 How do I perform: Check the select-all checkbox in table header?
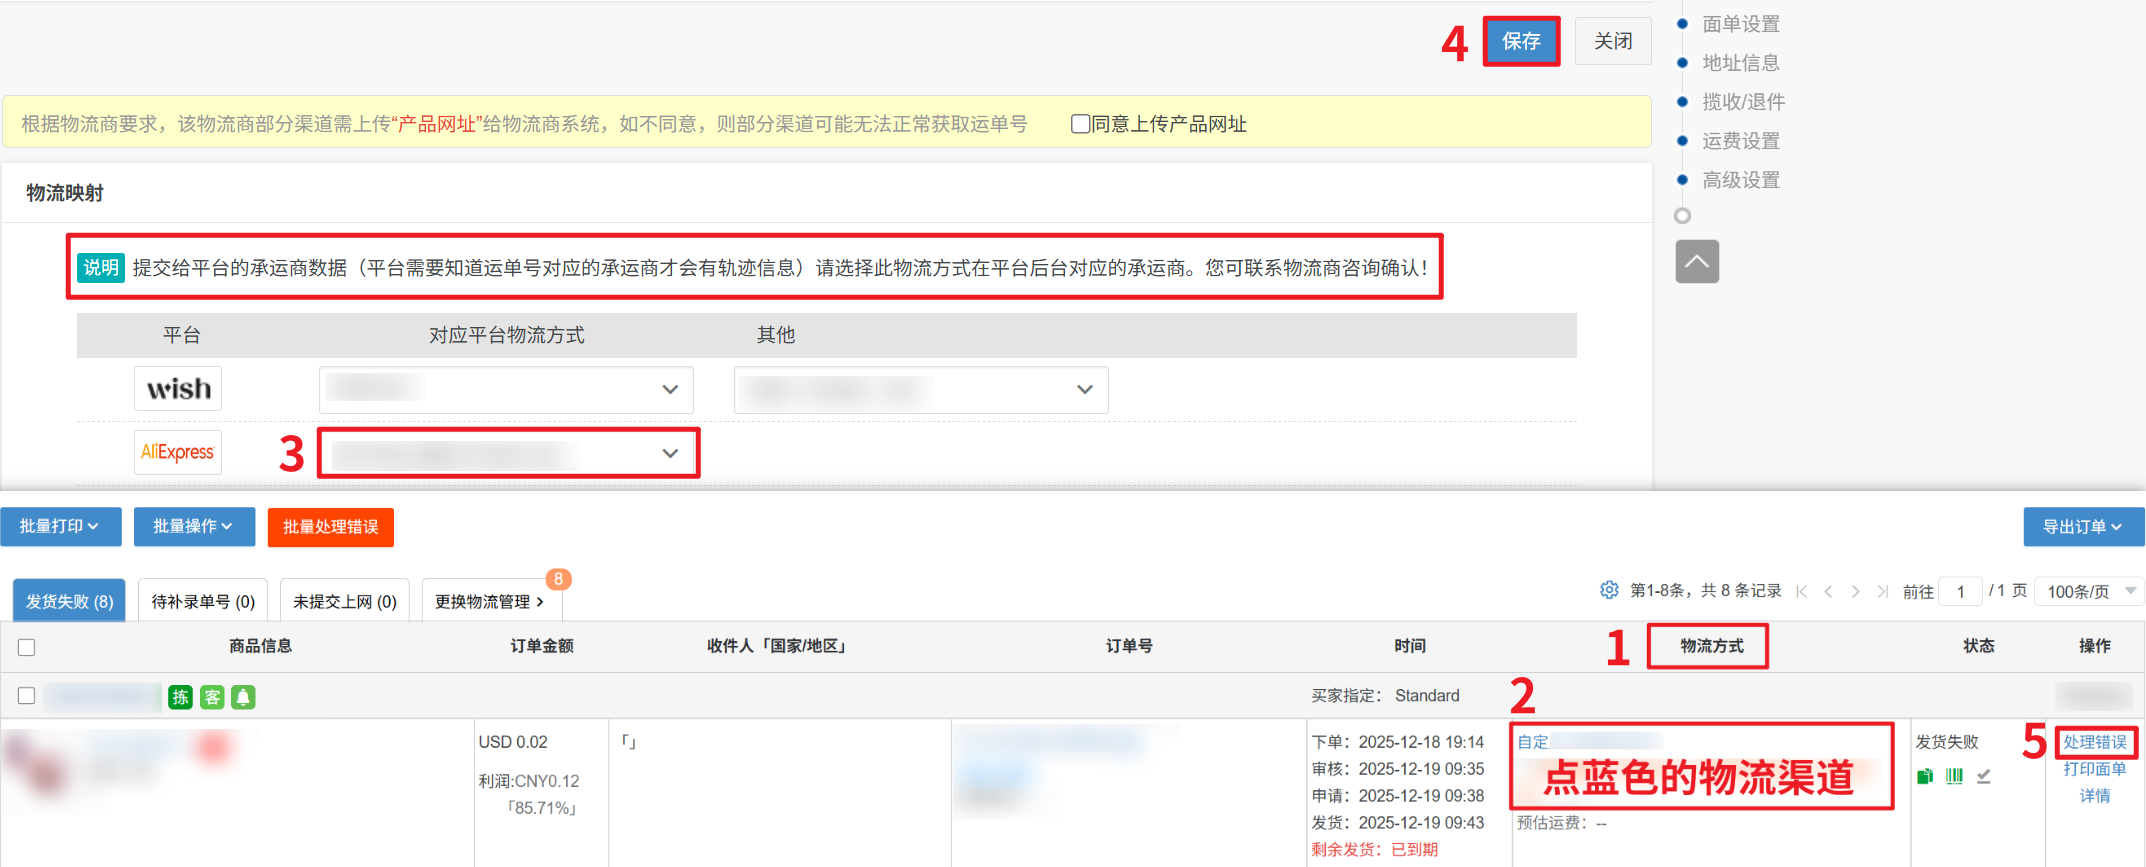tap(27, 647)
